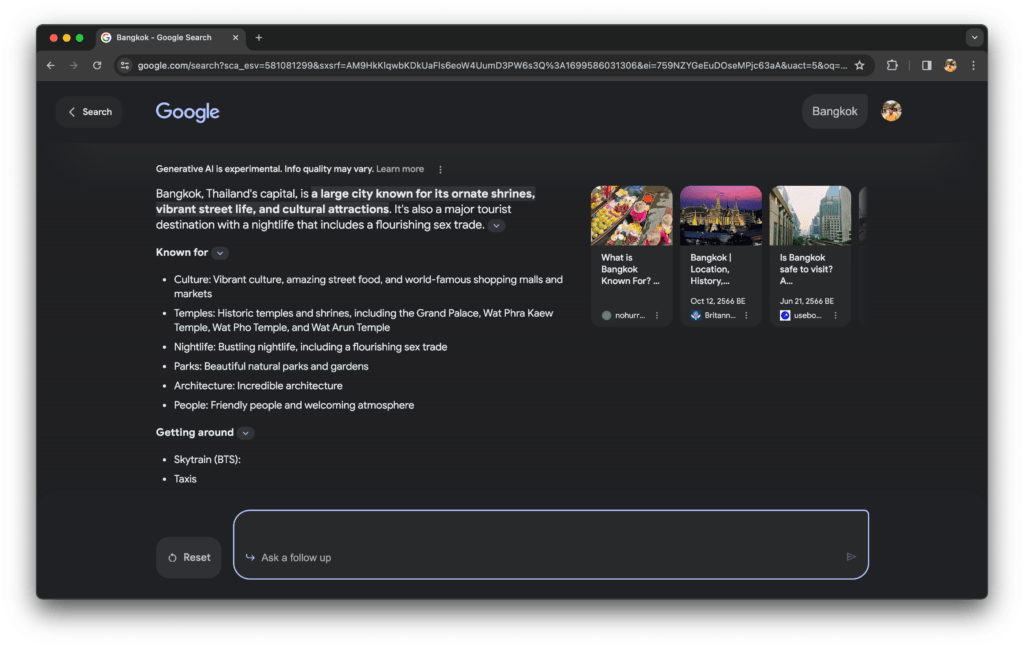Screen dimensions: 1024x647
Task: Reload the page
Action: (x=97, y=65)
